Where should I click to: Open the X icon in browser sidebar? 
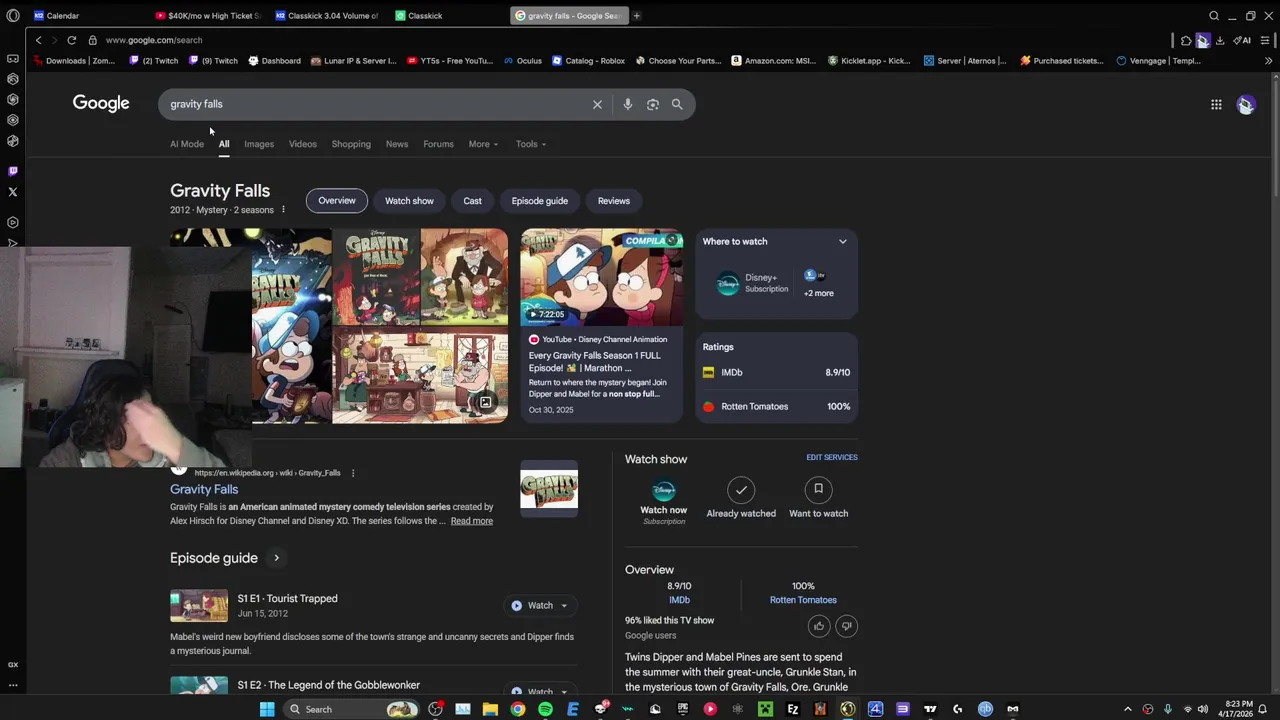coord(13,192)
